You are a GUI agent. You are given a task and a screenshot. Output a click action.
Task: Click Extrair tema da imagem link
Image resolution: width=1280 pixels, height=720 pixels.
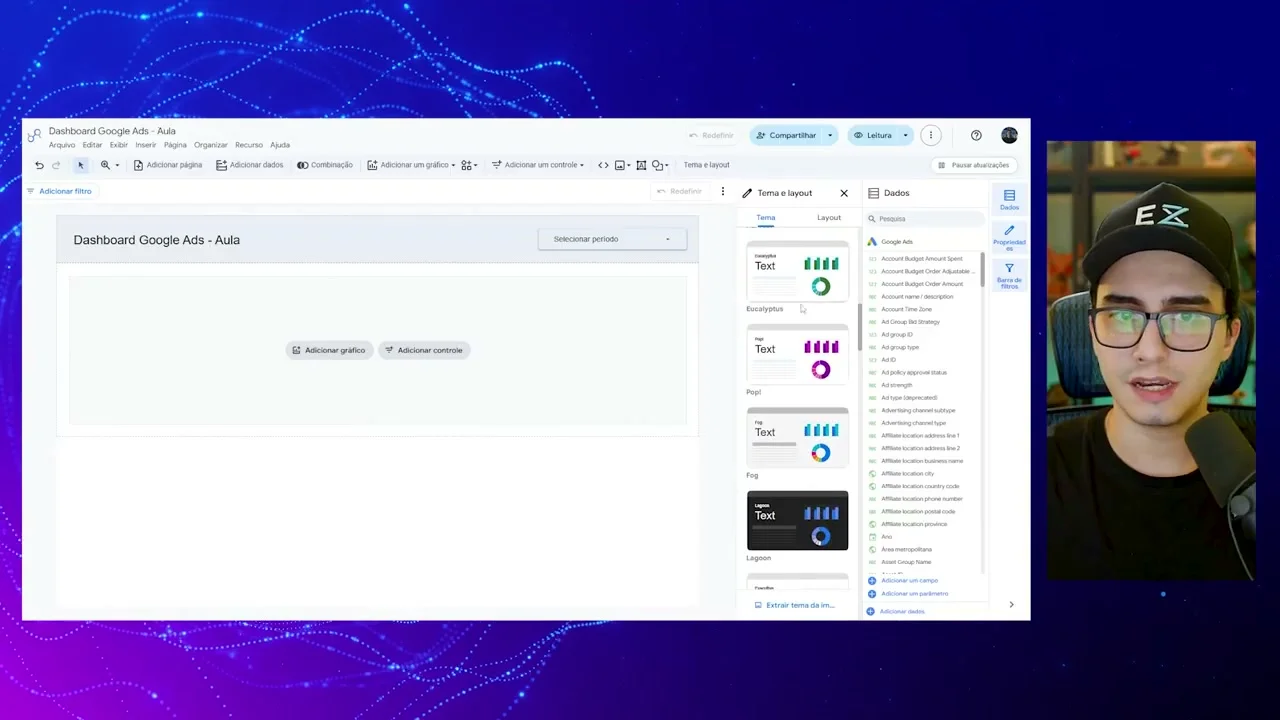794,605
